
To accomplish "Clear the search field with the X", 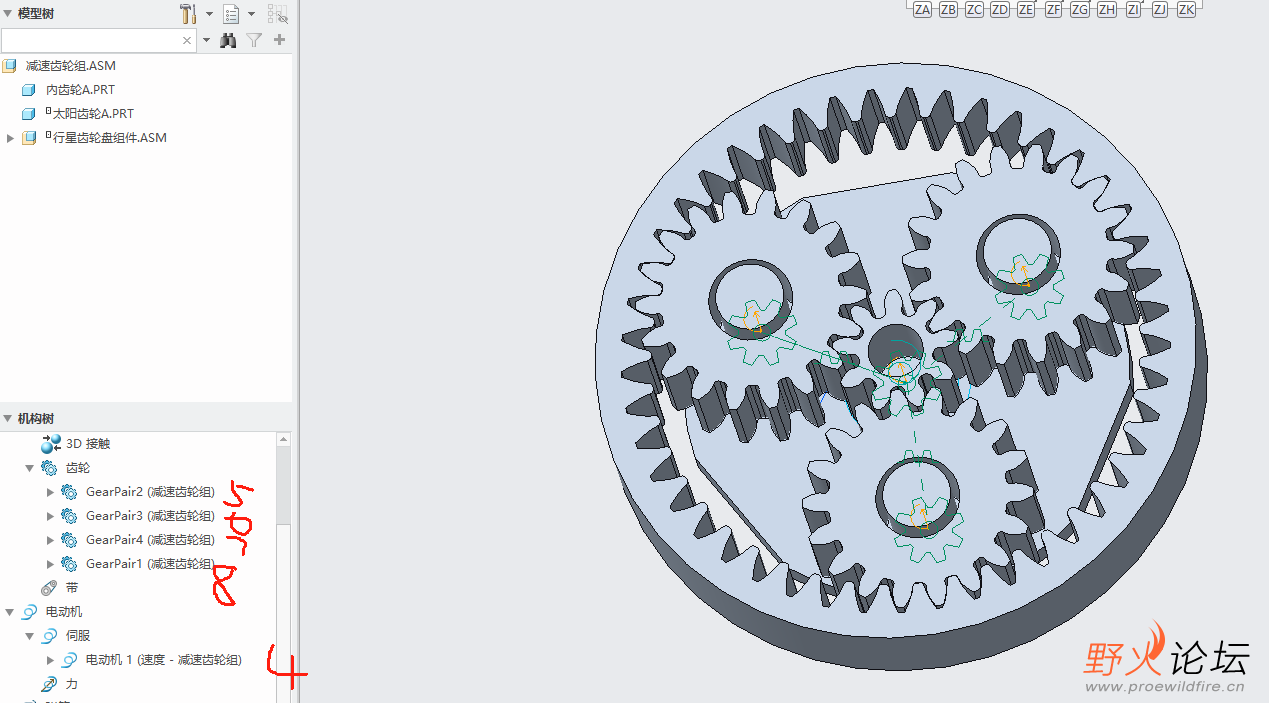I will (x=187, y=41).
